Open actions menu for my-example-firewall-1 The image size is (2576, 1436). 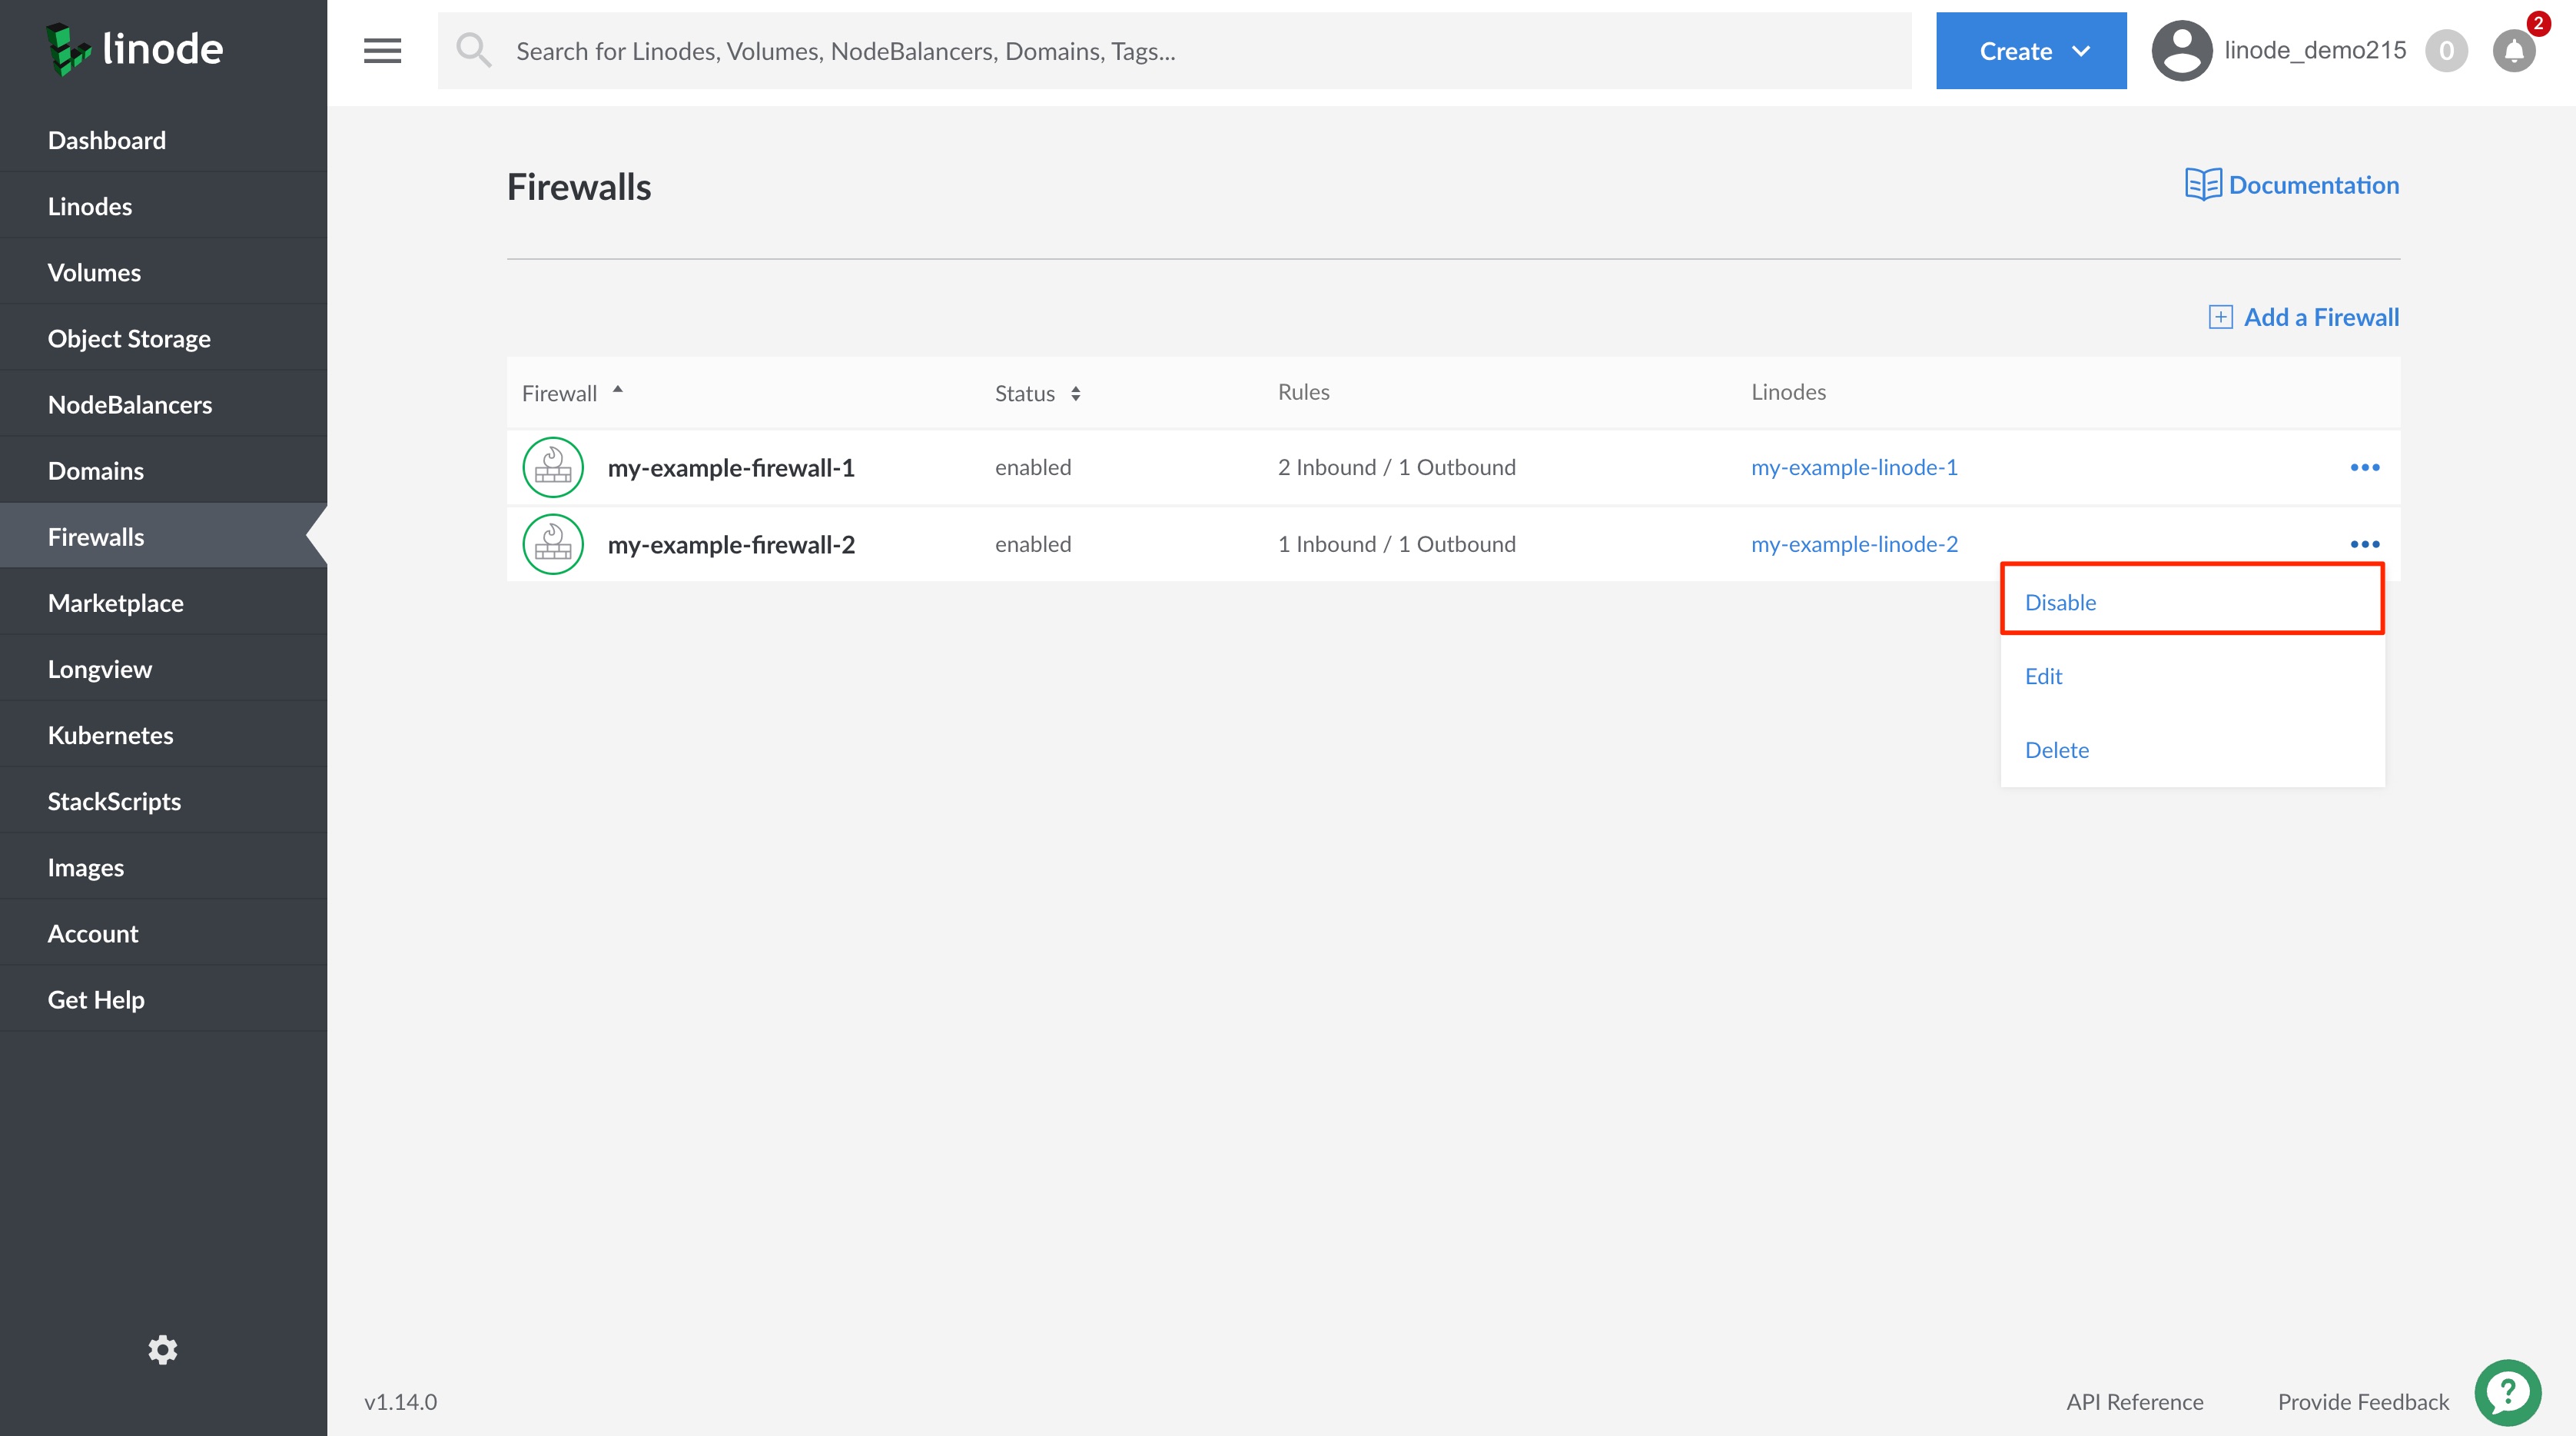click(2364, 467)
